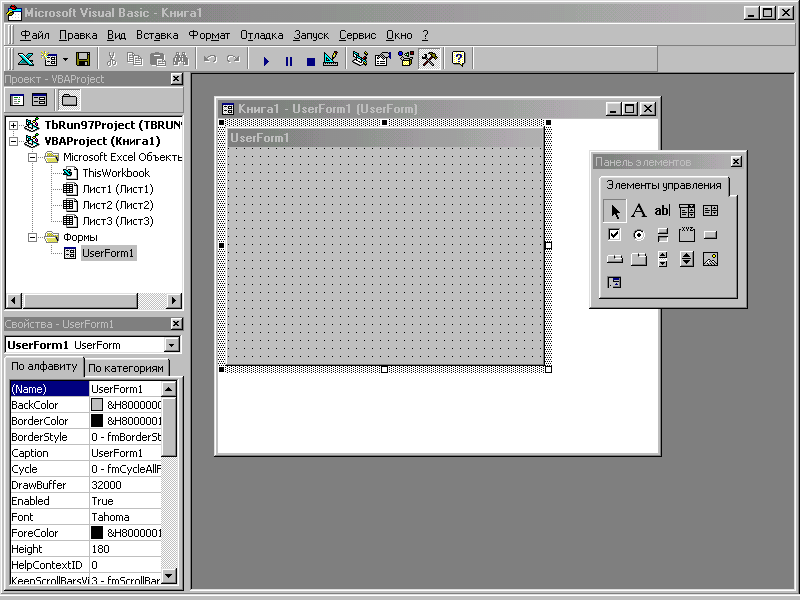Screen dimensions: 800x600
Task: Collapse the Формы folder node
Action: point(33,237)
